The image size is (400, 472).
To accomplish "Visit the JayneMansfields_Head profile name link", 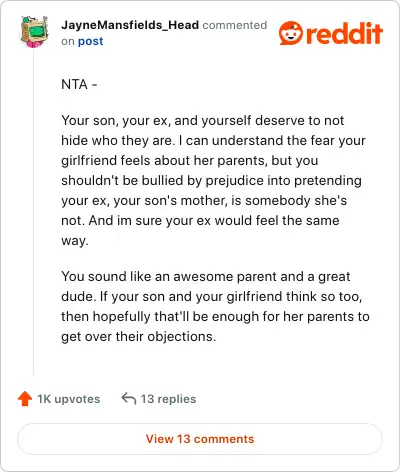I will click(130, 25).
